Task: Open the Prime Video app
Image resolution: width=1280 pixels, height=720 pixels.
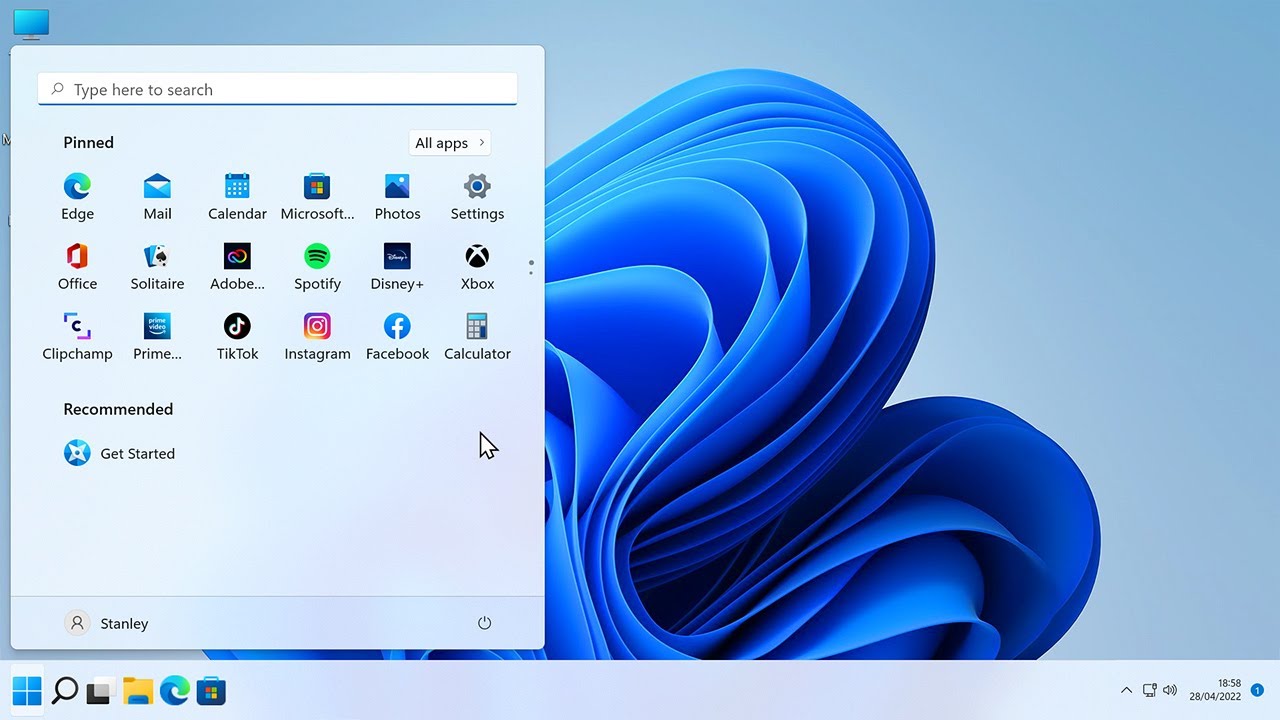Action: pos(157,337)
